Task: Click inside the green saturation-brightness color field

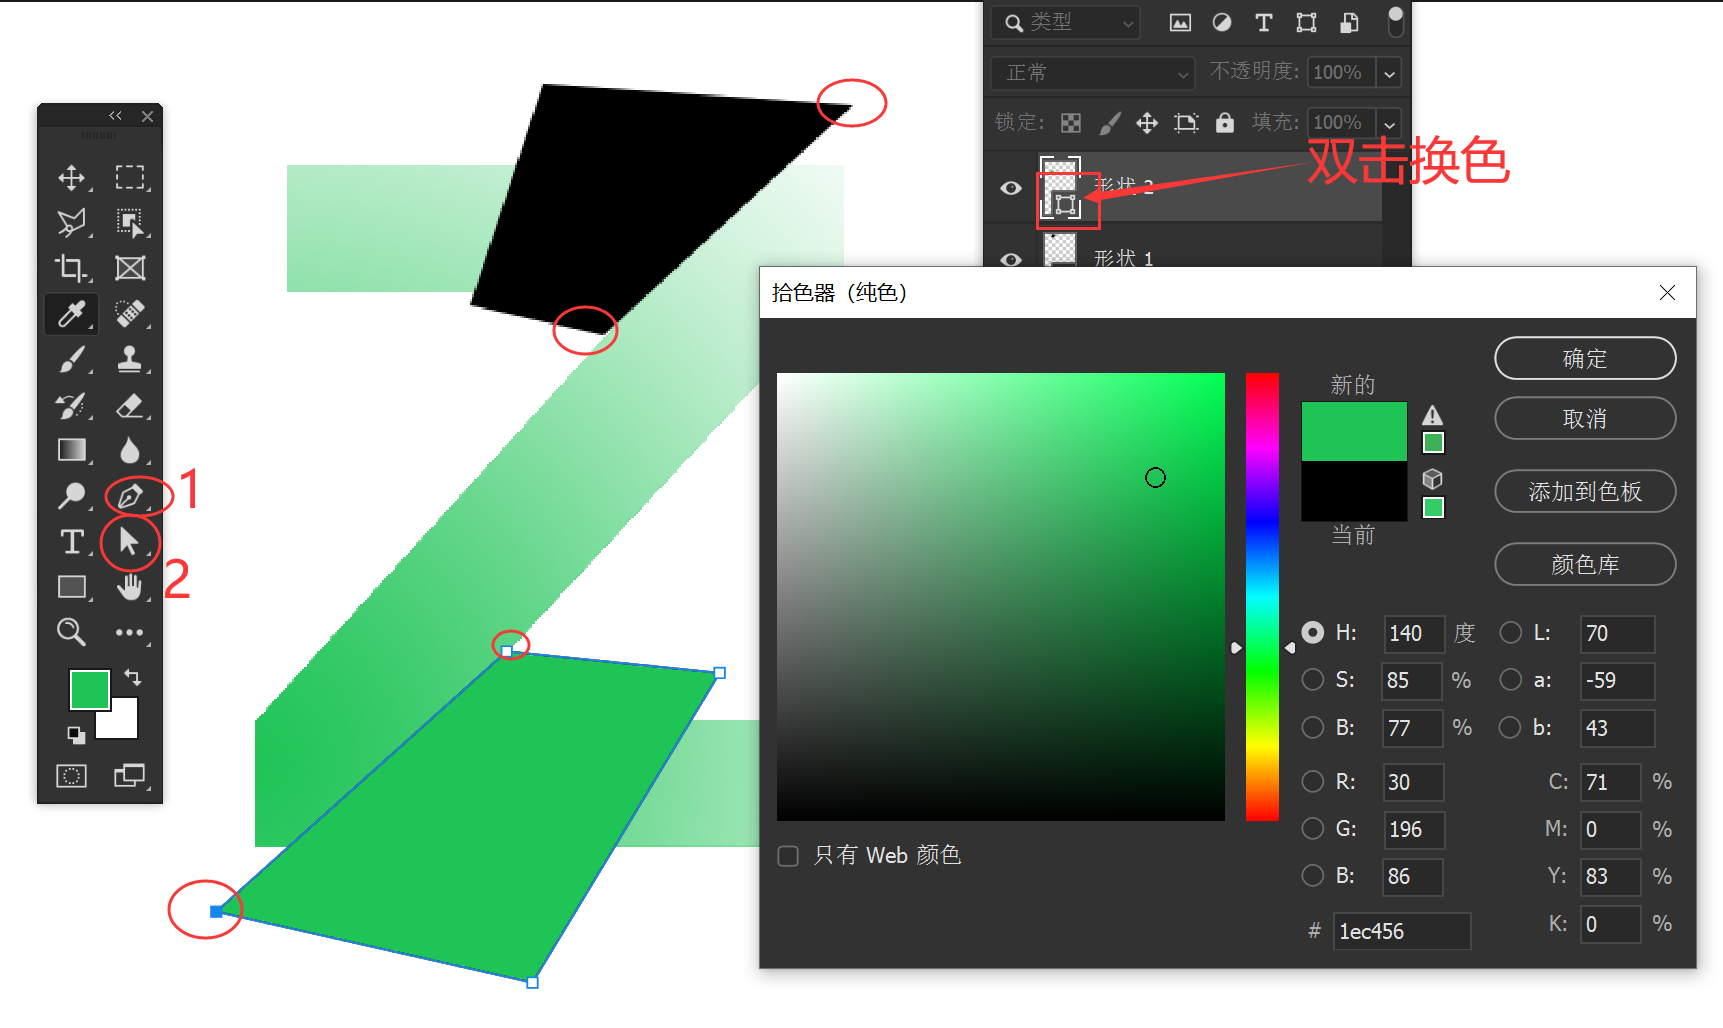Action: coord(1001,597)
